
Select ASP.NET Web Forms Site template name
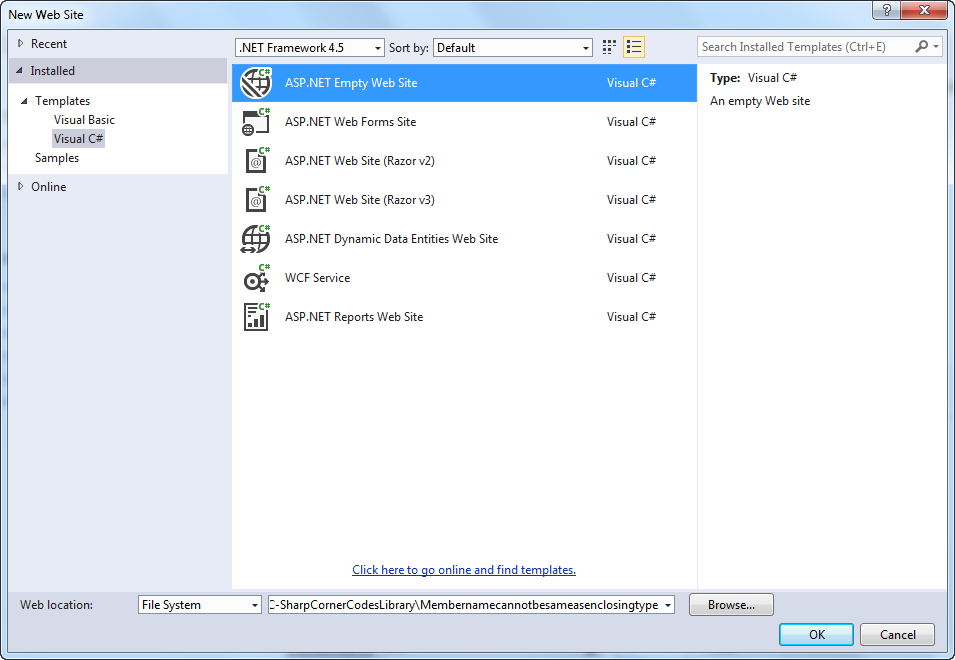click(350, 122)
